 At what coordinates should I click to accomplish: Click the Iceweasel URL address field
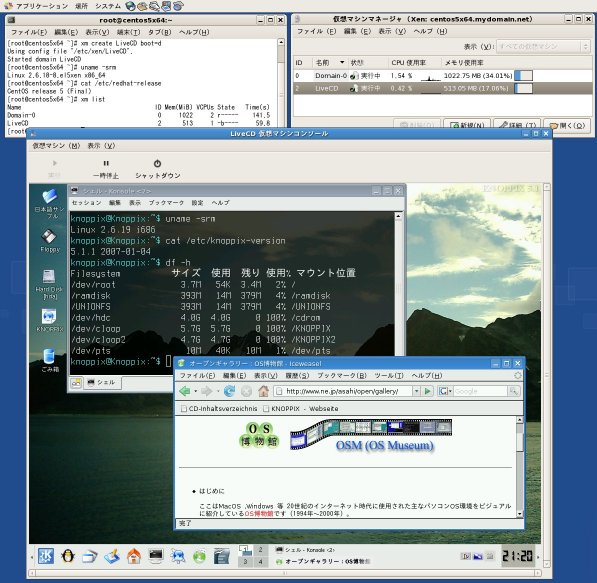pos(343,391)
